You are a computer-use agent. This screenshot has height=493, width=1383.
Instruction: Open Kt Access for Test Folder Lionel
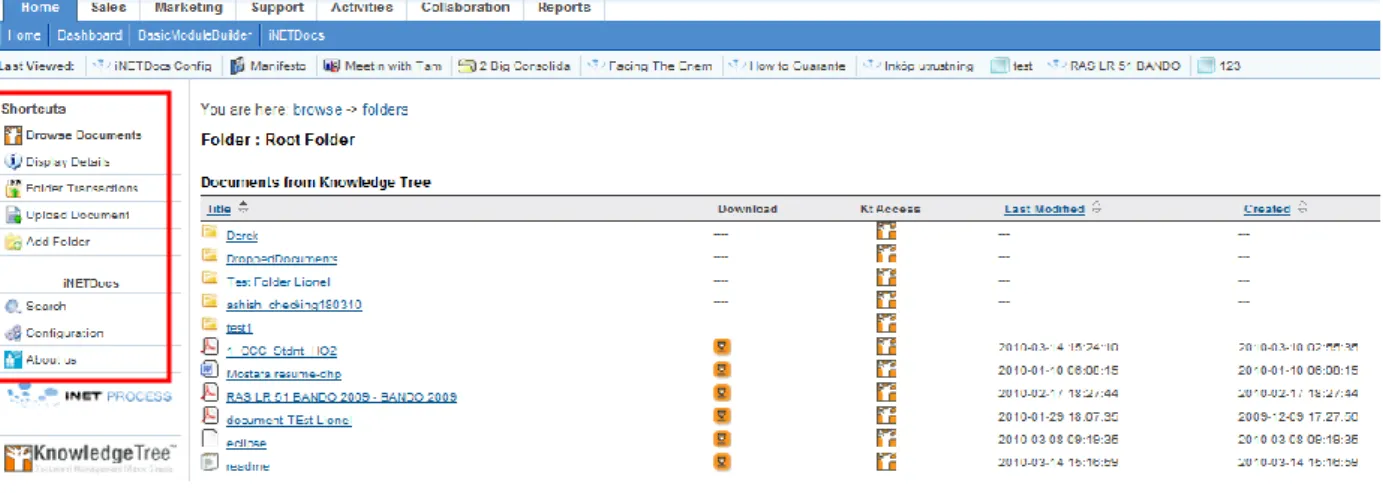coord(886,278)
